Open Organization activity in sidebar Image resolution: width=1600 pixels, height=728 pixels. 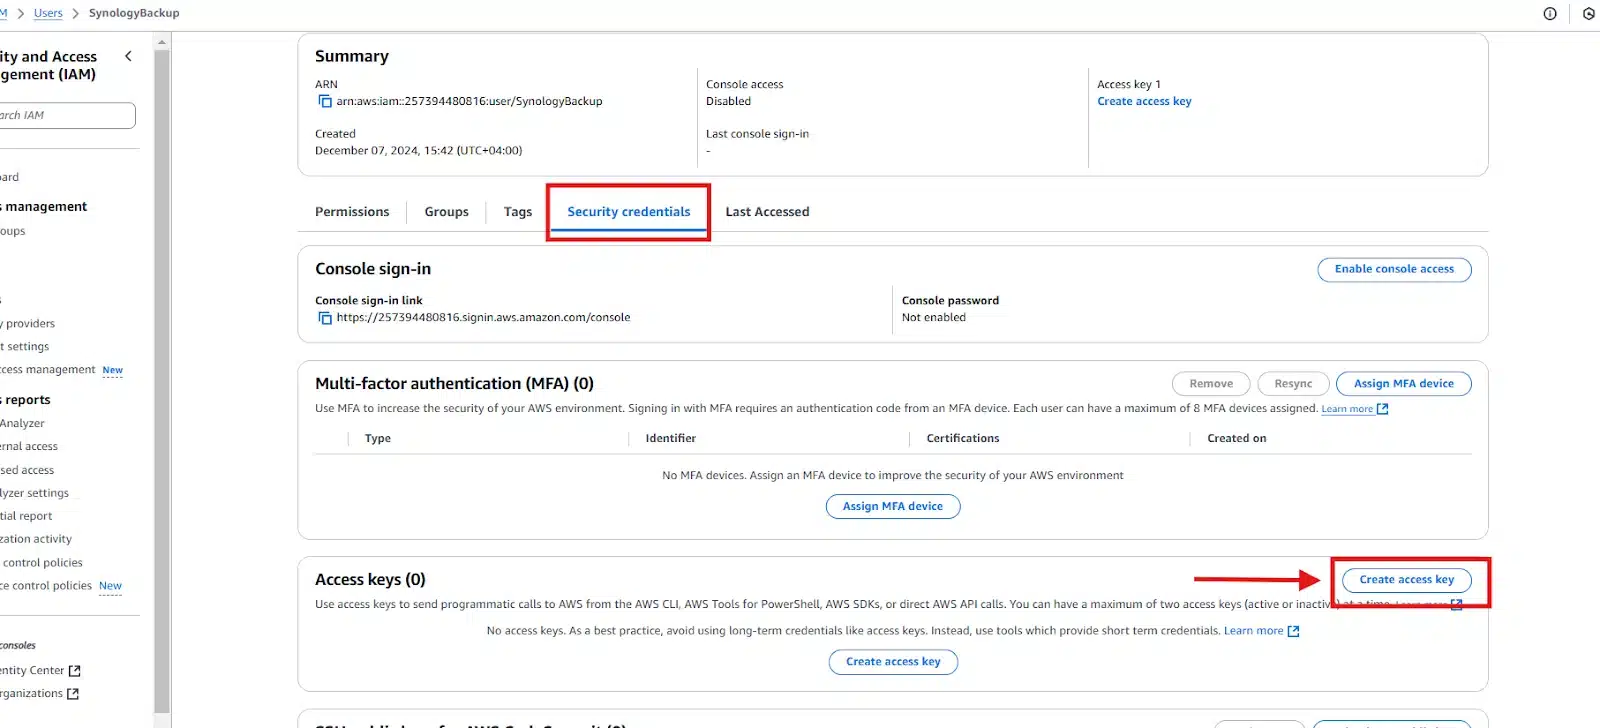point(36,539)
